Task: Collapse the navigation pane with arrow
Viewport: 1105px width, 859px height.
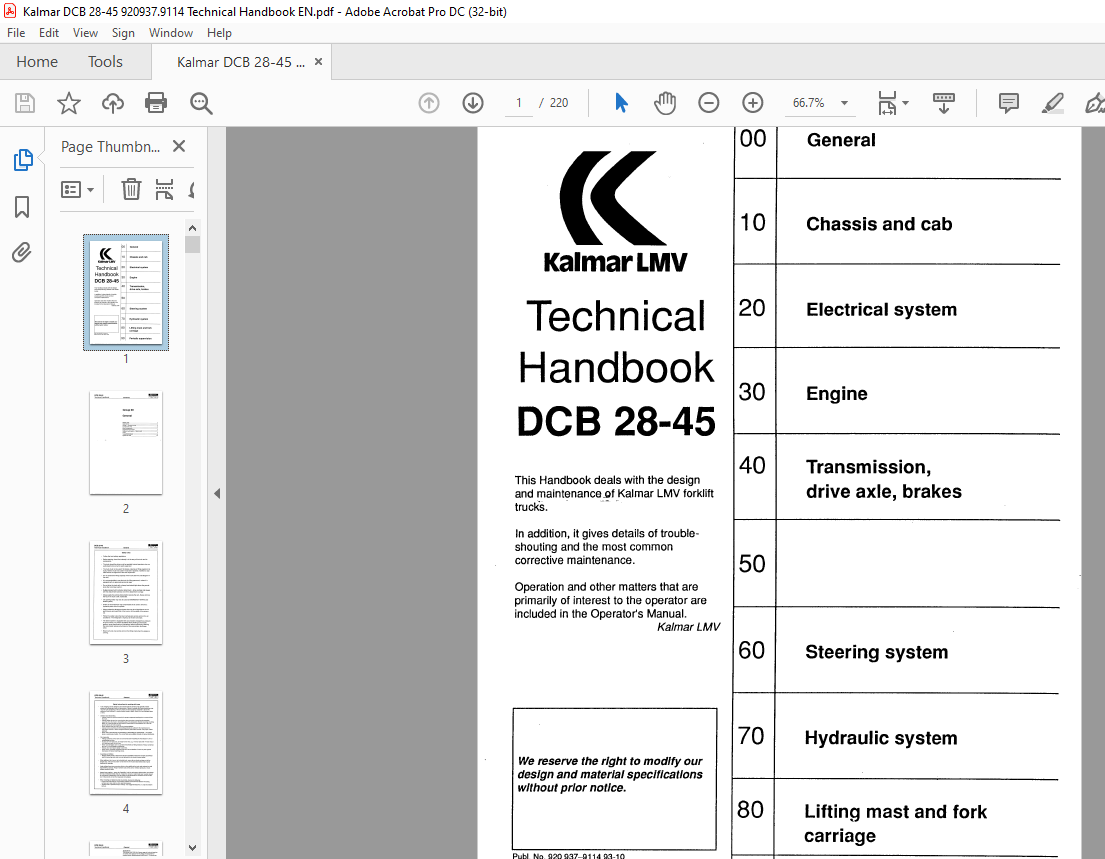Action: 217,493
